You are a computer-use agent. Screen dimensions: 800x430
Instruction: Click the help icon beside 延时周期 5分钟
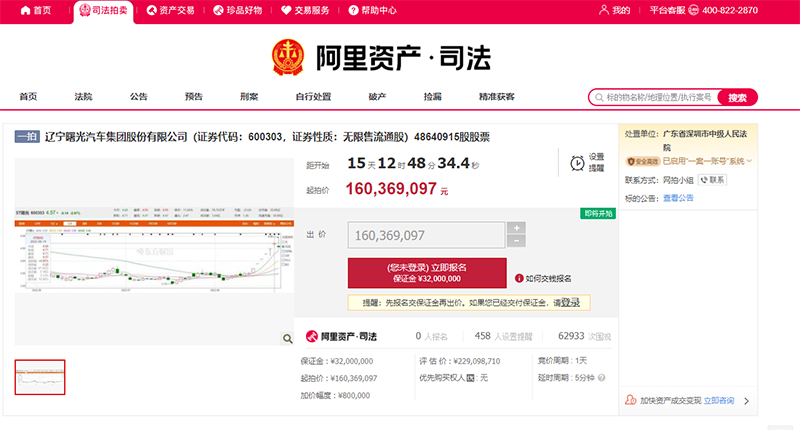[602, 378]
